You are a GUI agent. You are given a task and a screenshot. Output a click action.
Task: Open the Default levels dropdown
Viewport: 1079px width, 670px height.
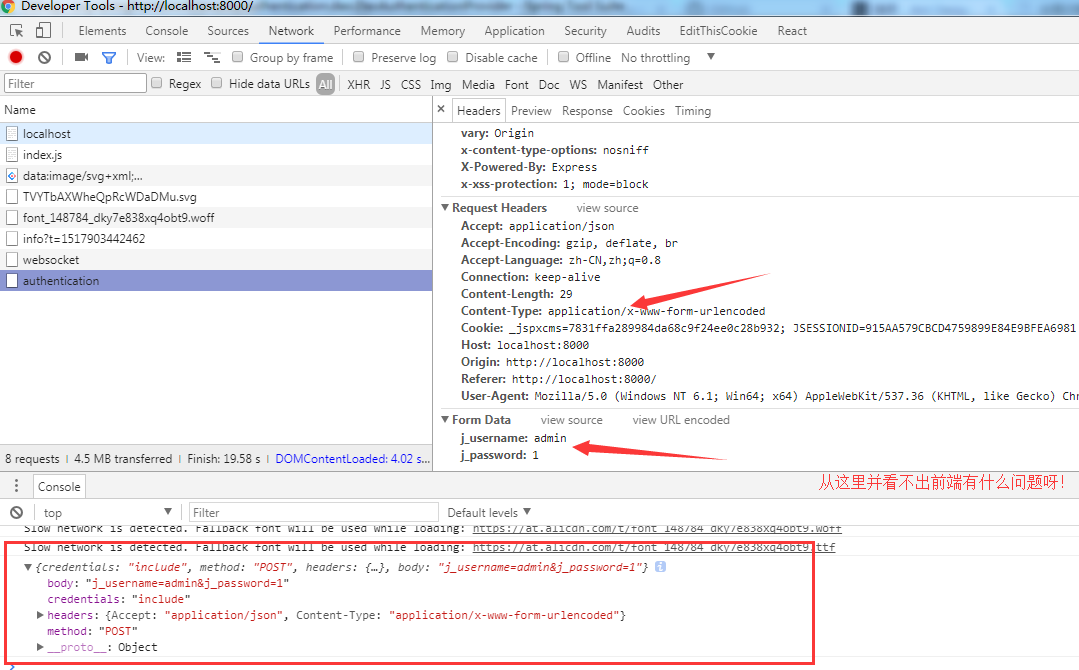coord(489,512)
